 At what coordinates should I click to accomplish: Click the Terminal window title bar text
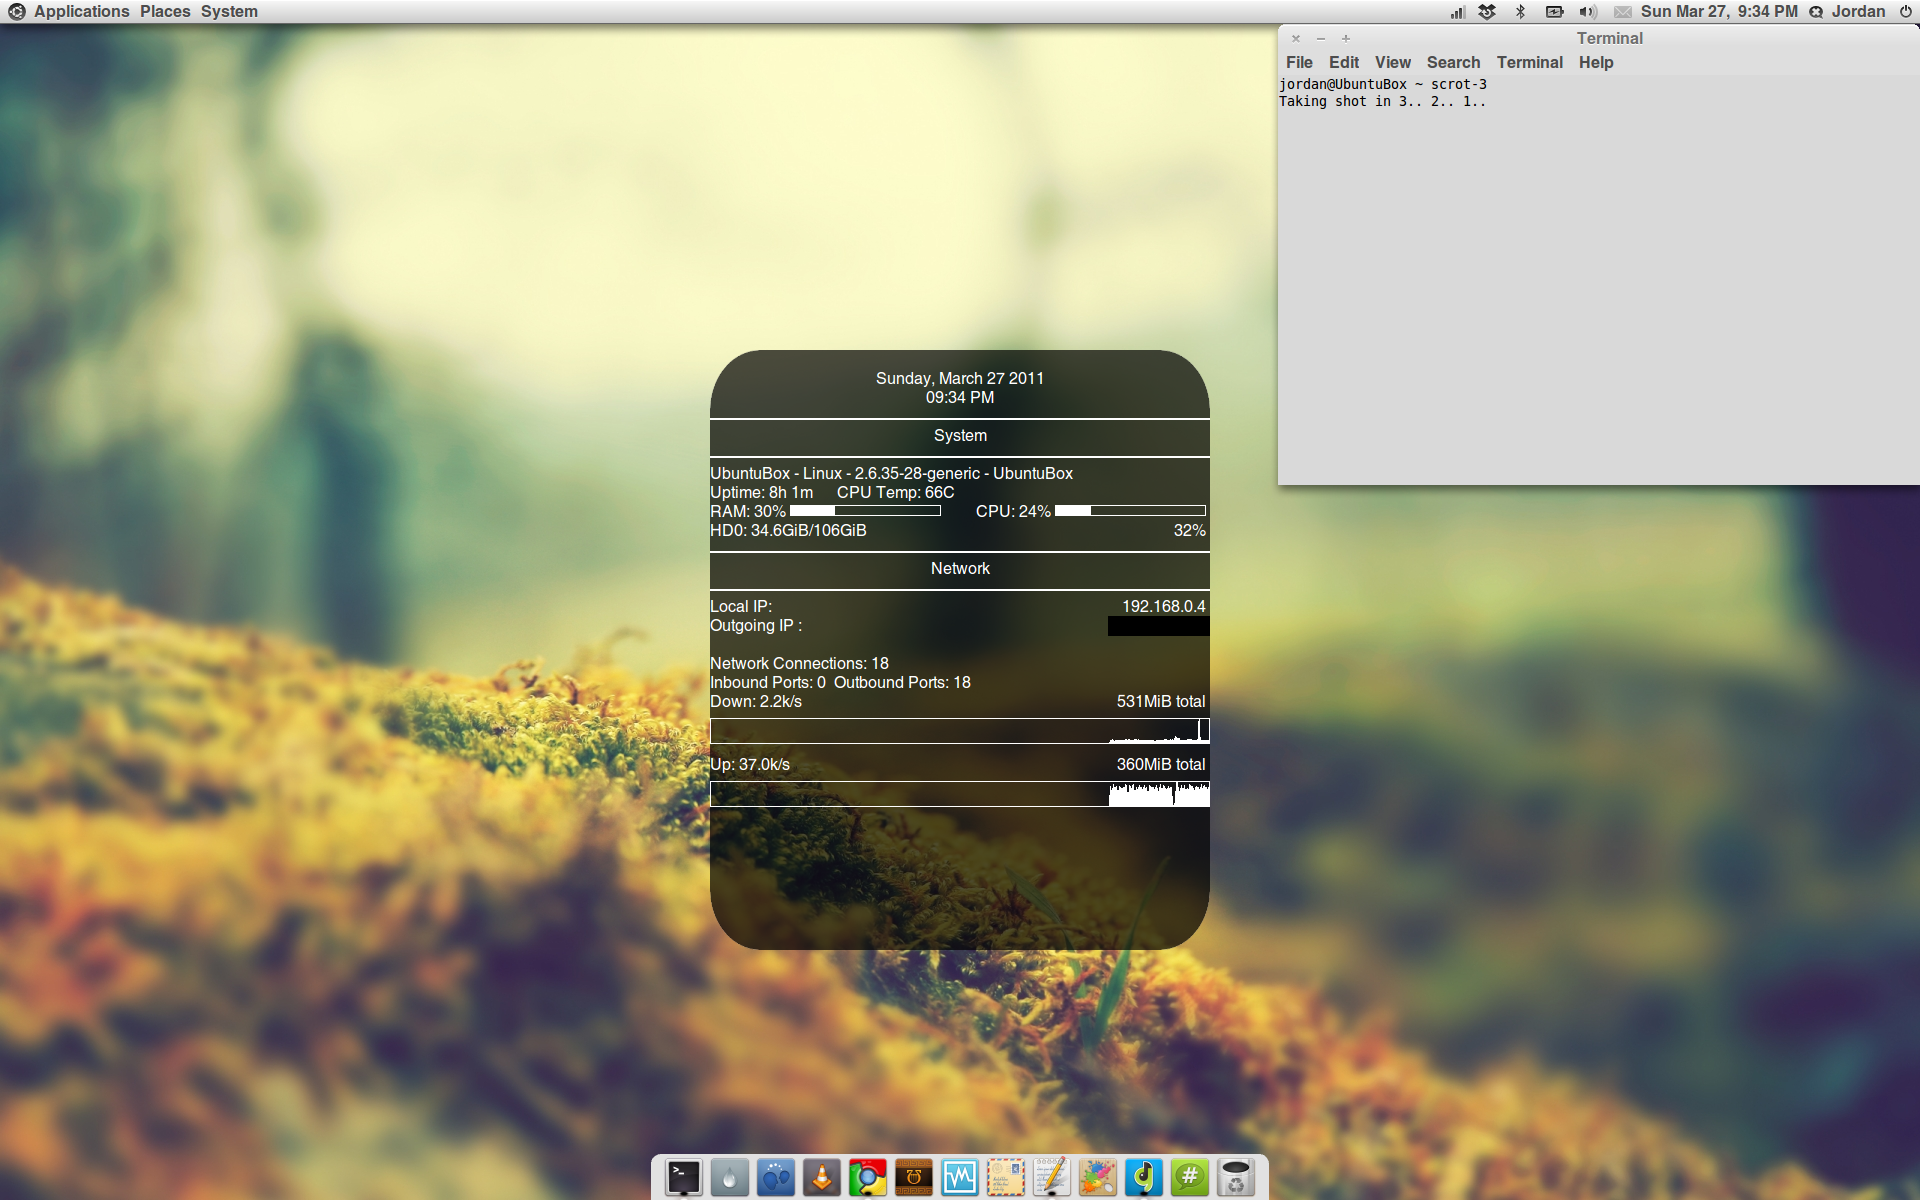click(x=1610, y=38)
